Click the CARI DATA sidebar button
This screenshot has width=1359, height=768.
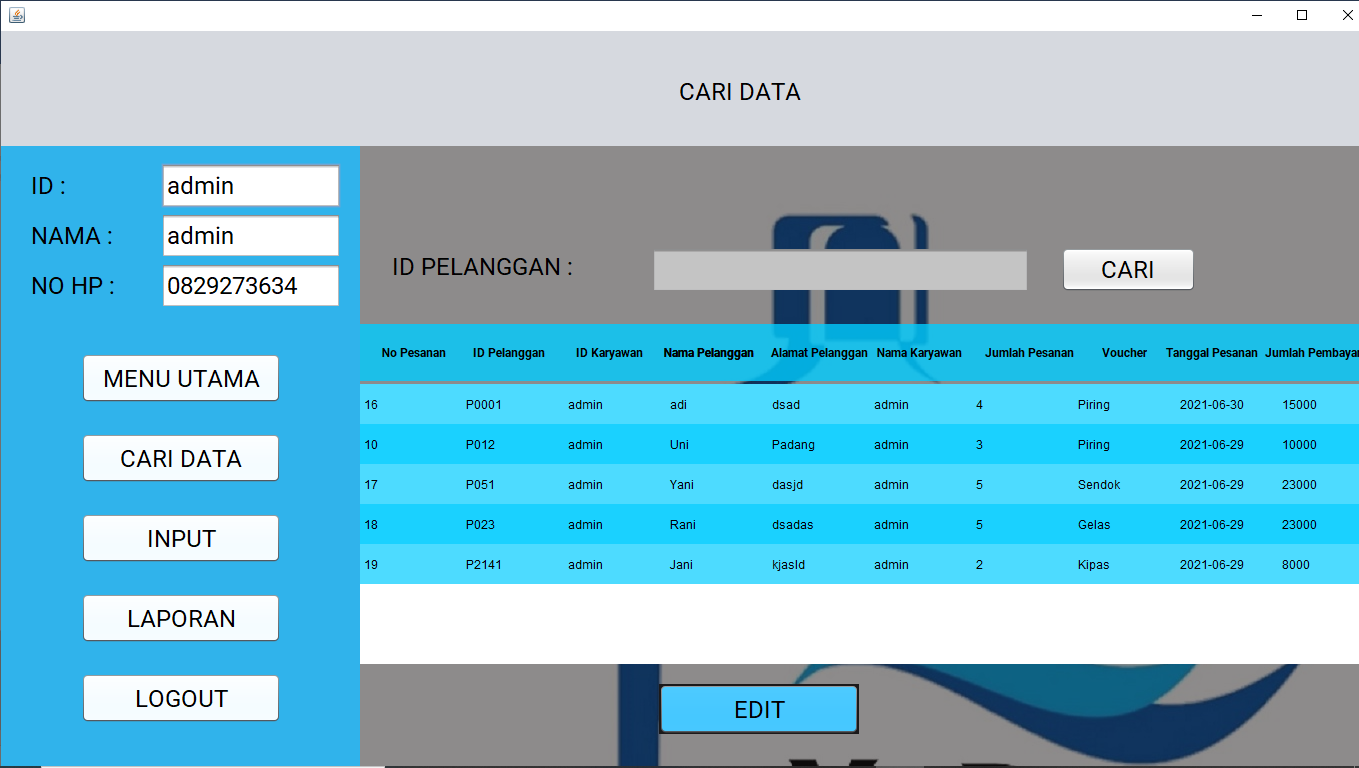(181, 459)
